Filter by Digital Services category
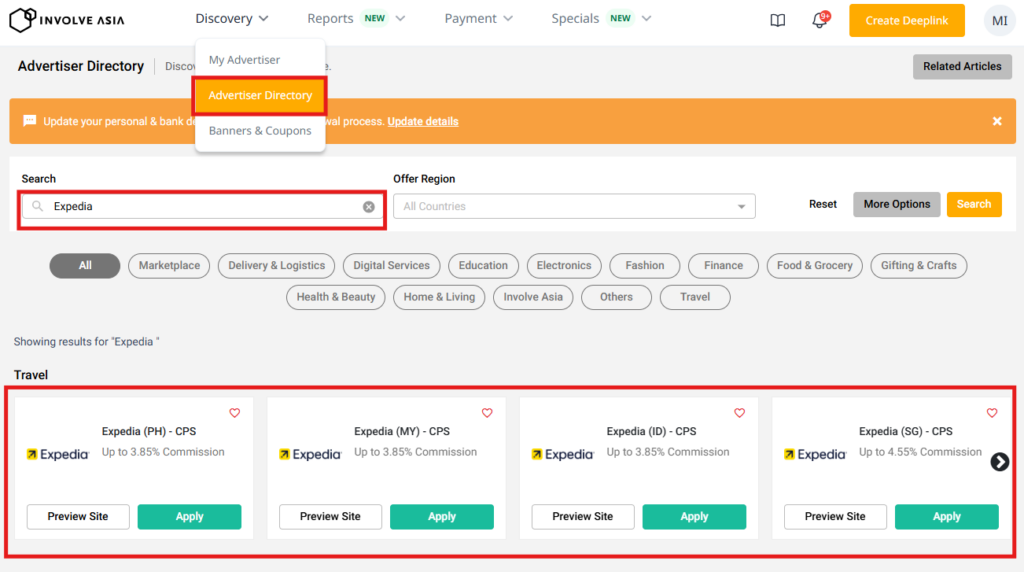This screenshot has height=572, width=1024. [391, 266]
